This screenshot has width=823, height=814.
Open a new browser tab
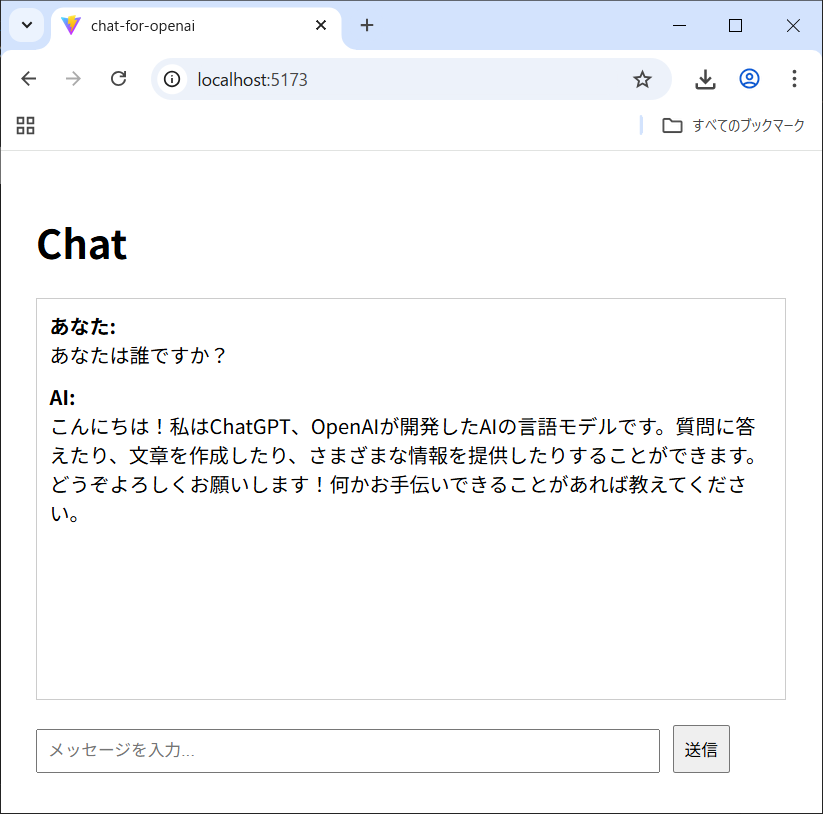click(367, 26)
